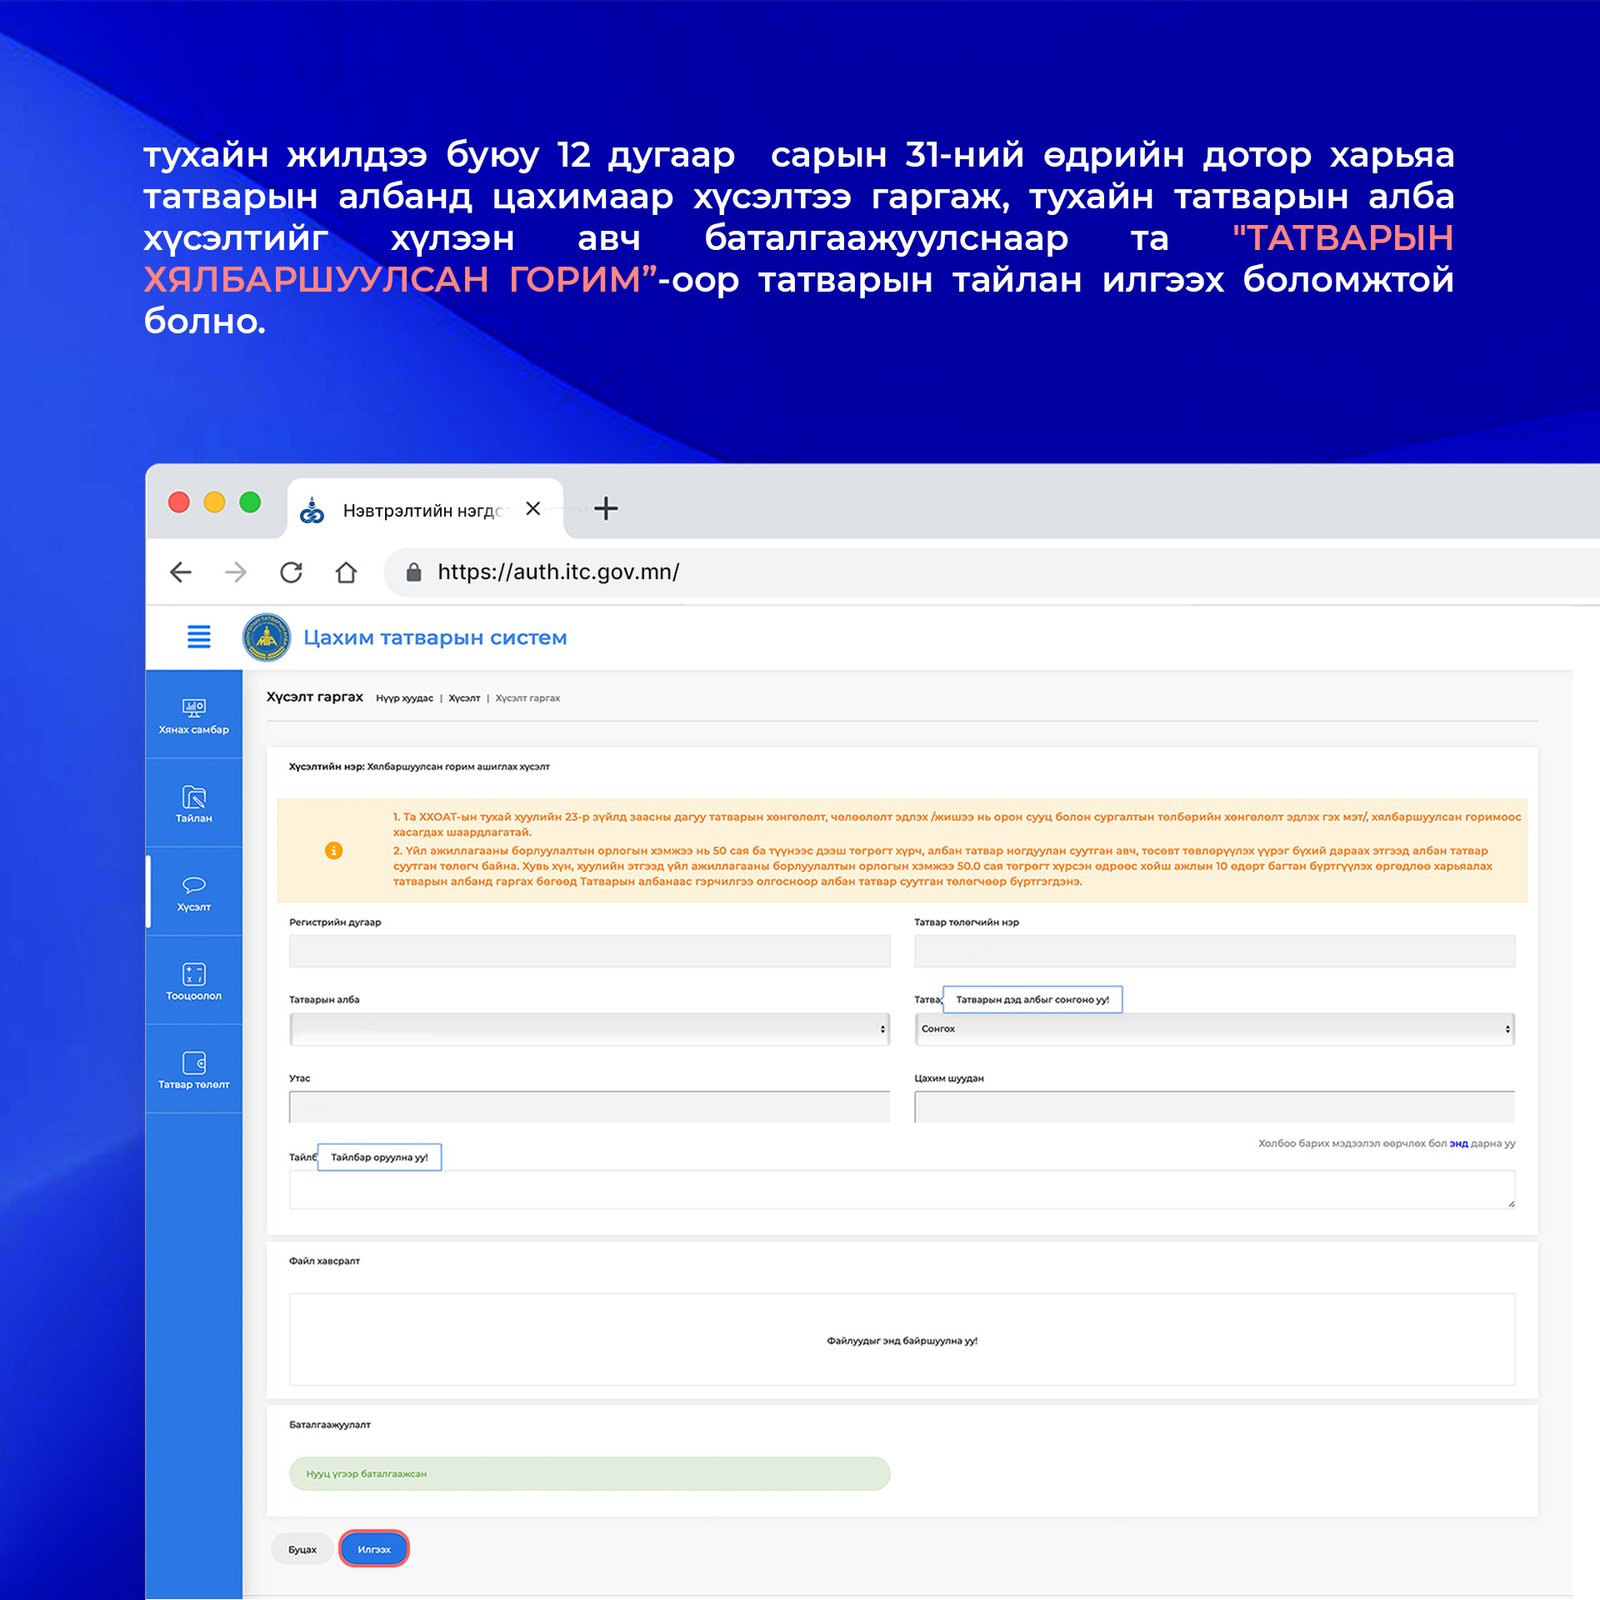Reload the page in browser

coord(291,572)
